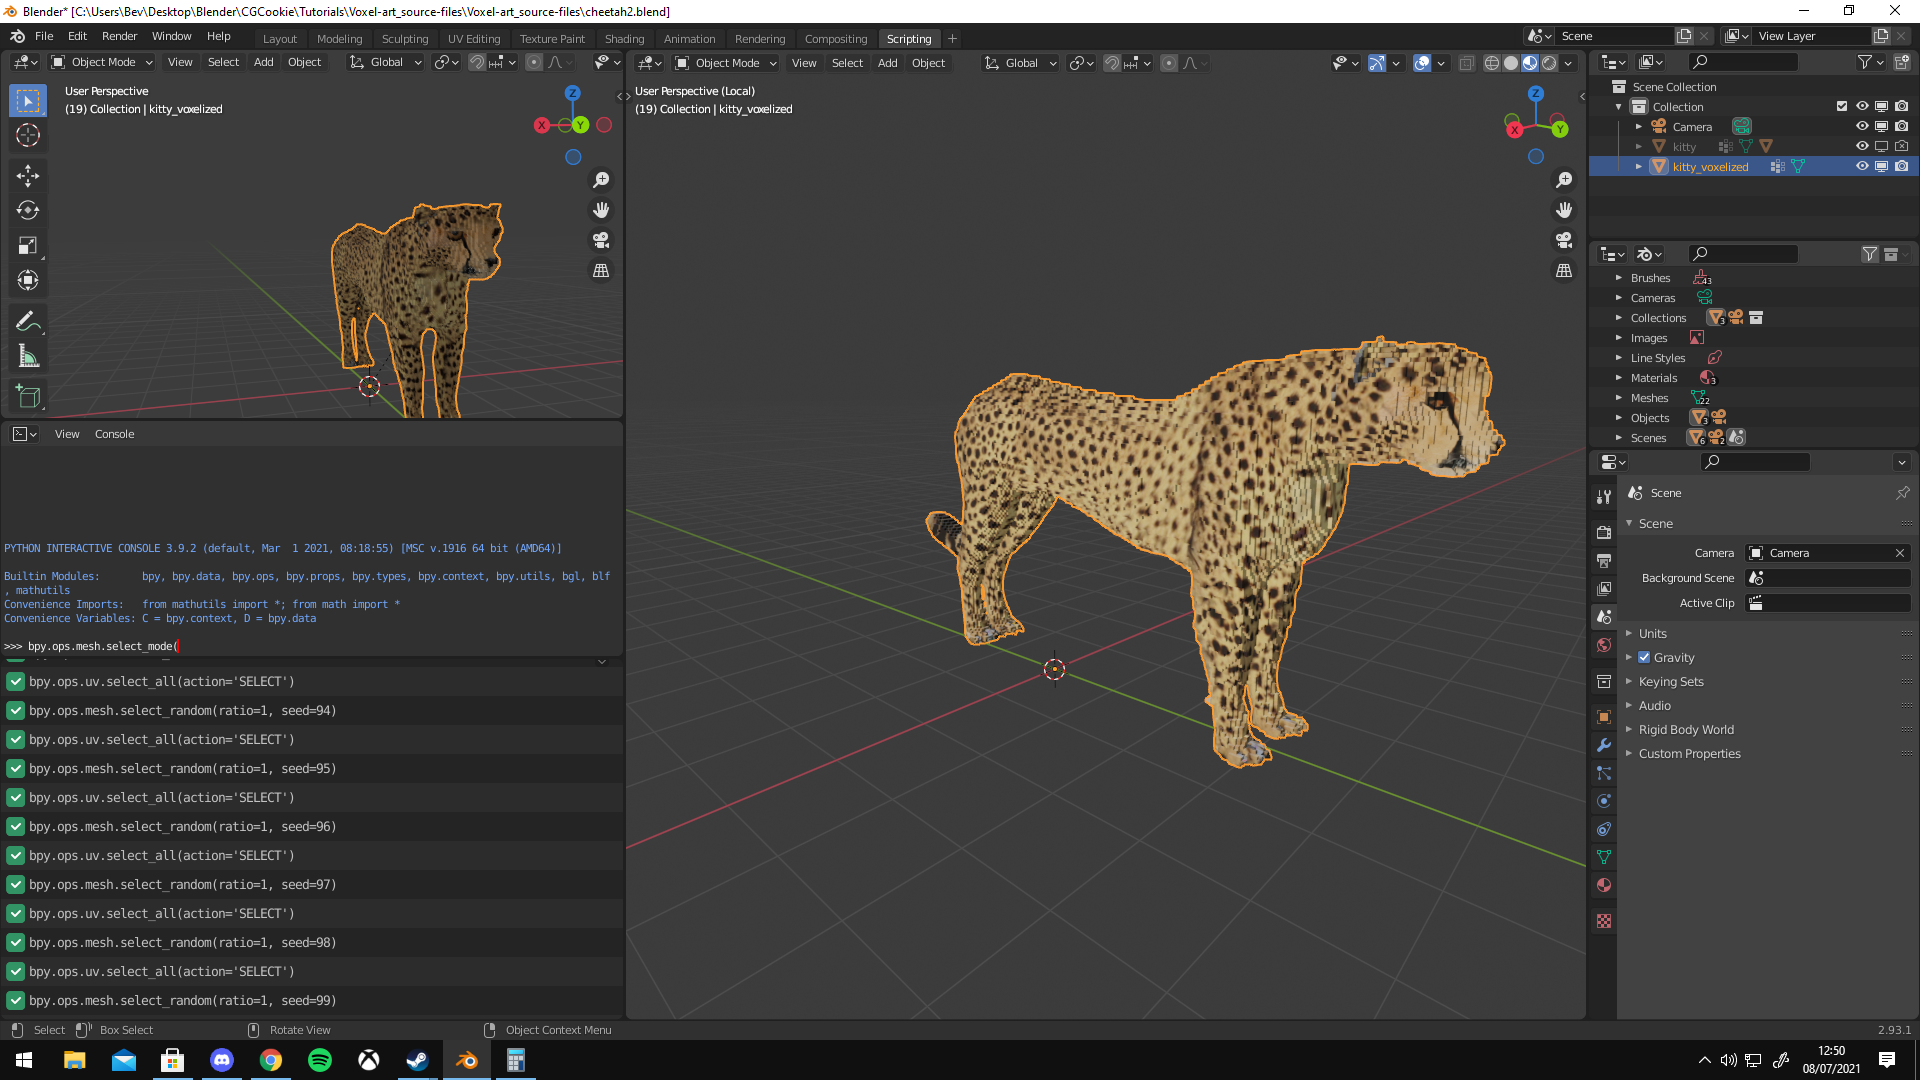
Task: Open Spotify from the taskbar
Action: pos(320,1060)
